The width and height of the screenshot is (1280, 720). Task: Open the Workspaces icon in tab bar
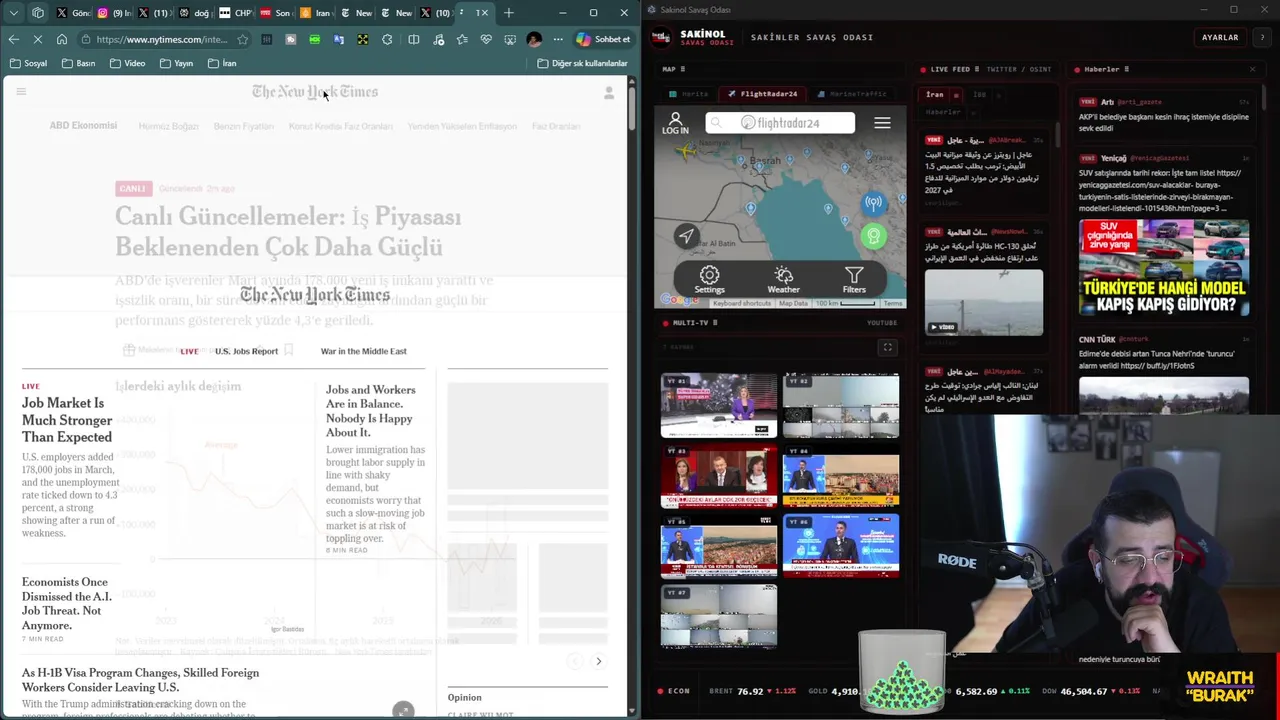[x=38, y=13]
